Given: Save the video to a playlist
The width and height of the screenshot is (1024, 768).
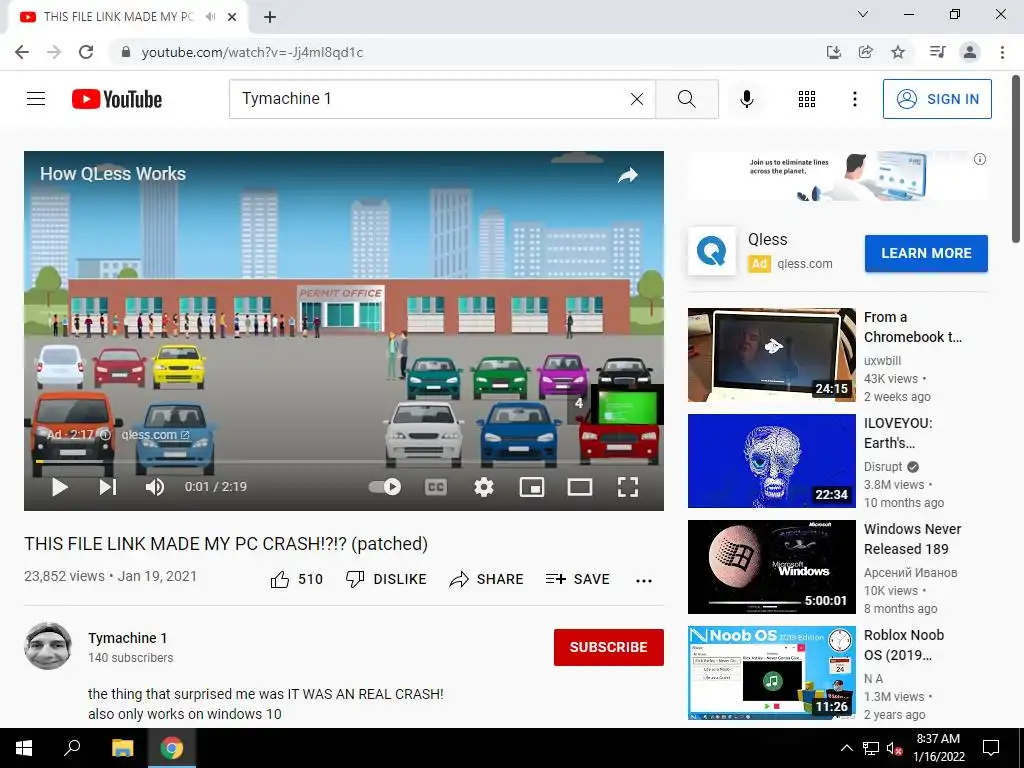Looking at the screenshot, I should point(578,579).
